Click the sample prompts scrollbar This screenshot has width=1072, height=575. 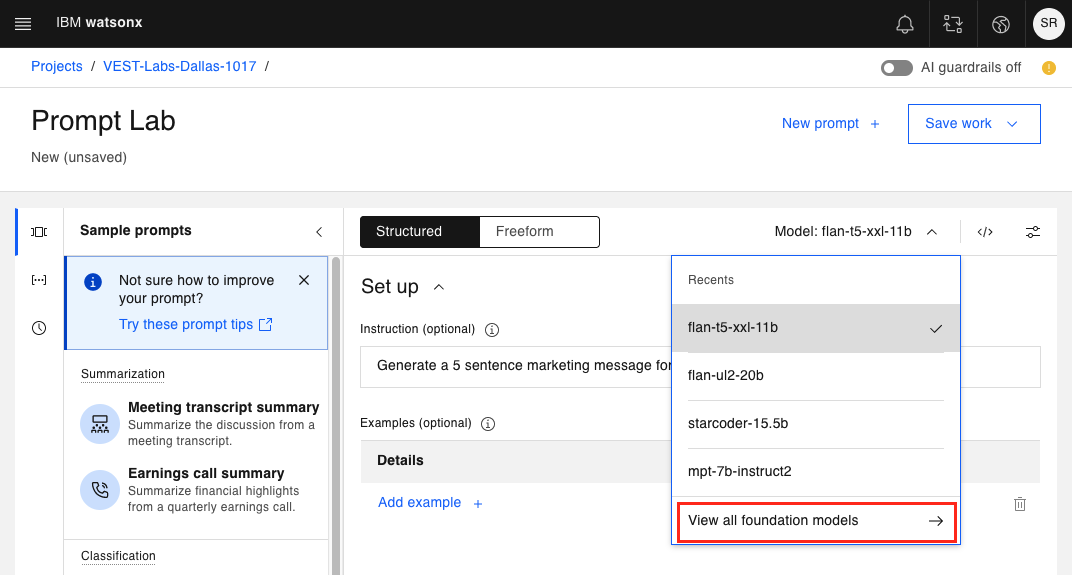click(336, 416)
